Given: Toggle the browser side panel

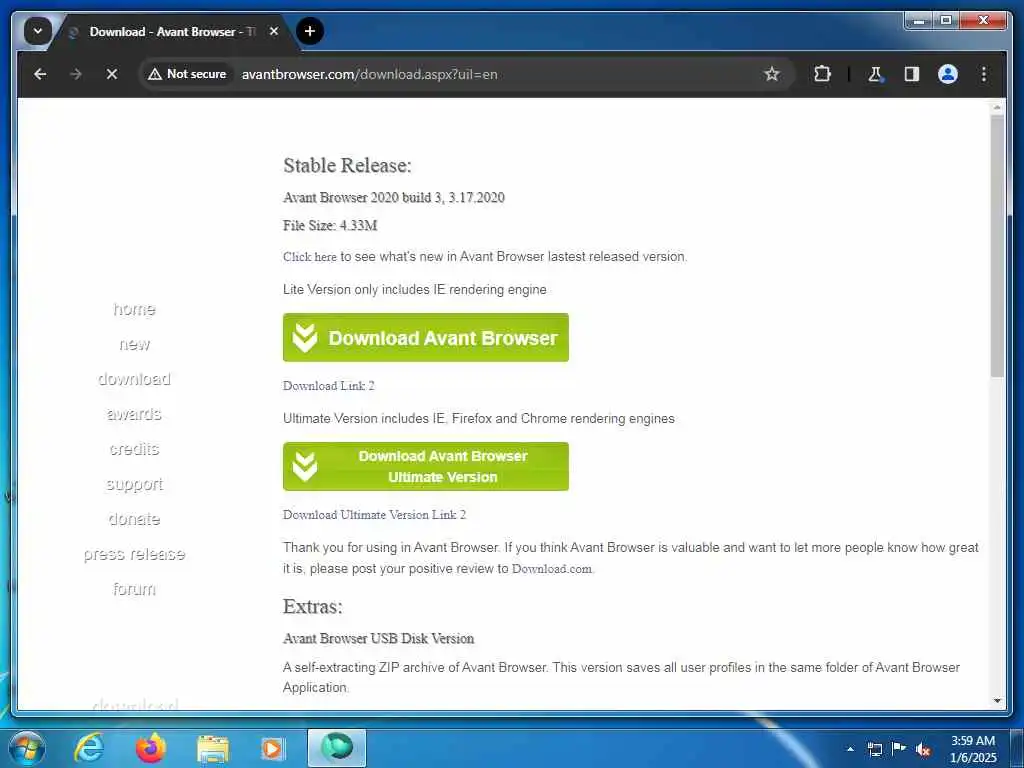Looking at the screenshot, I should [x=912, y=74].
